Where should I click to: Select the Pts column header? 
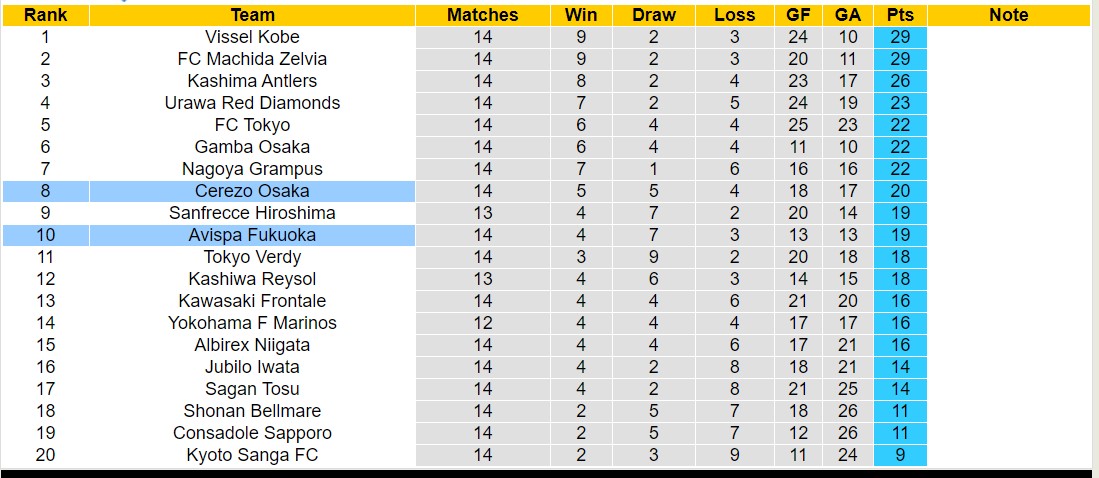(x=900, y=15)
